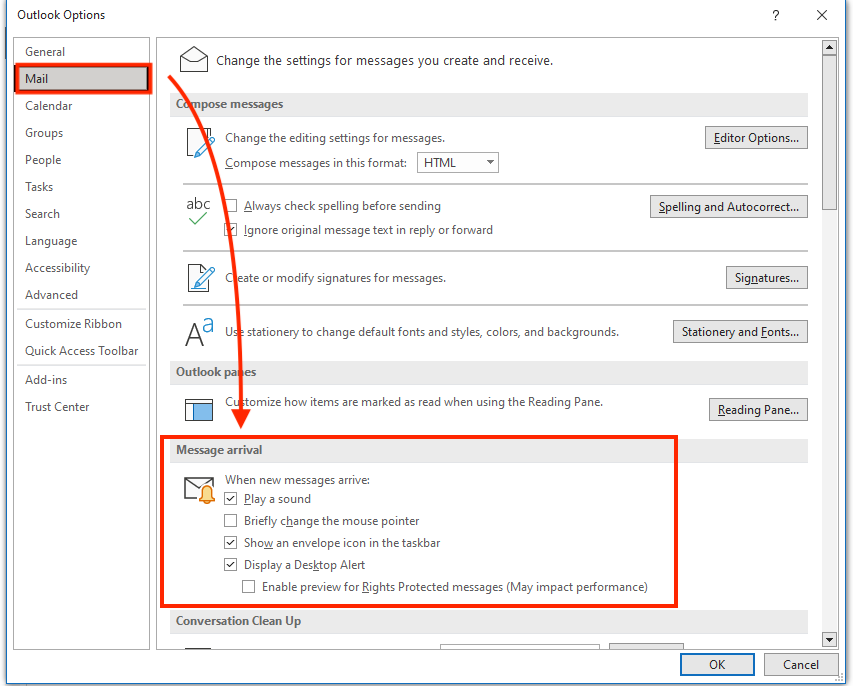Screen dimensions: 853x686
Task: Open the Groups options category
Action: coord(82,133)
